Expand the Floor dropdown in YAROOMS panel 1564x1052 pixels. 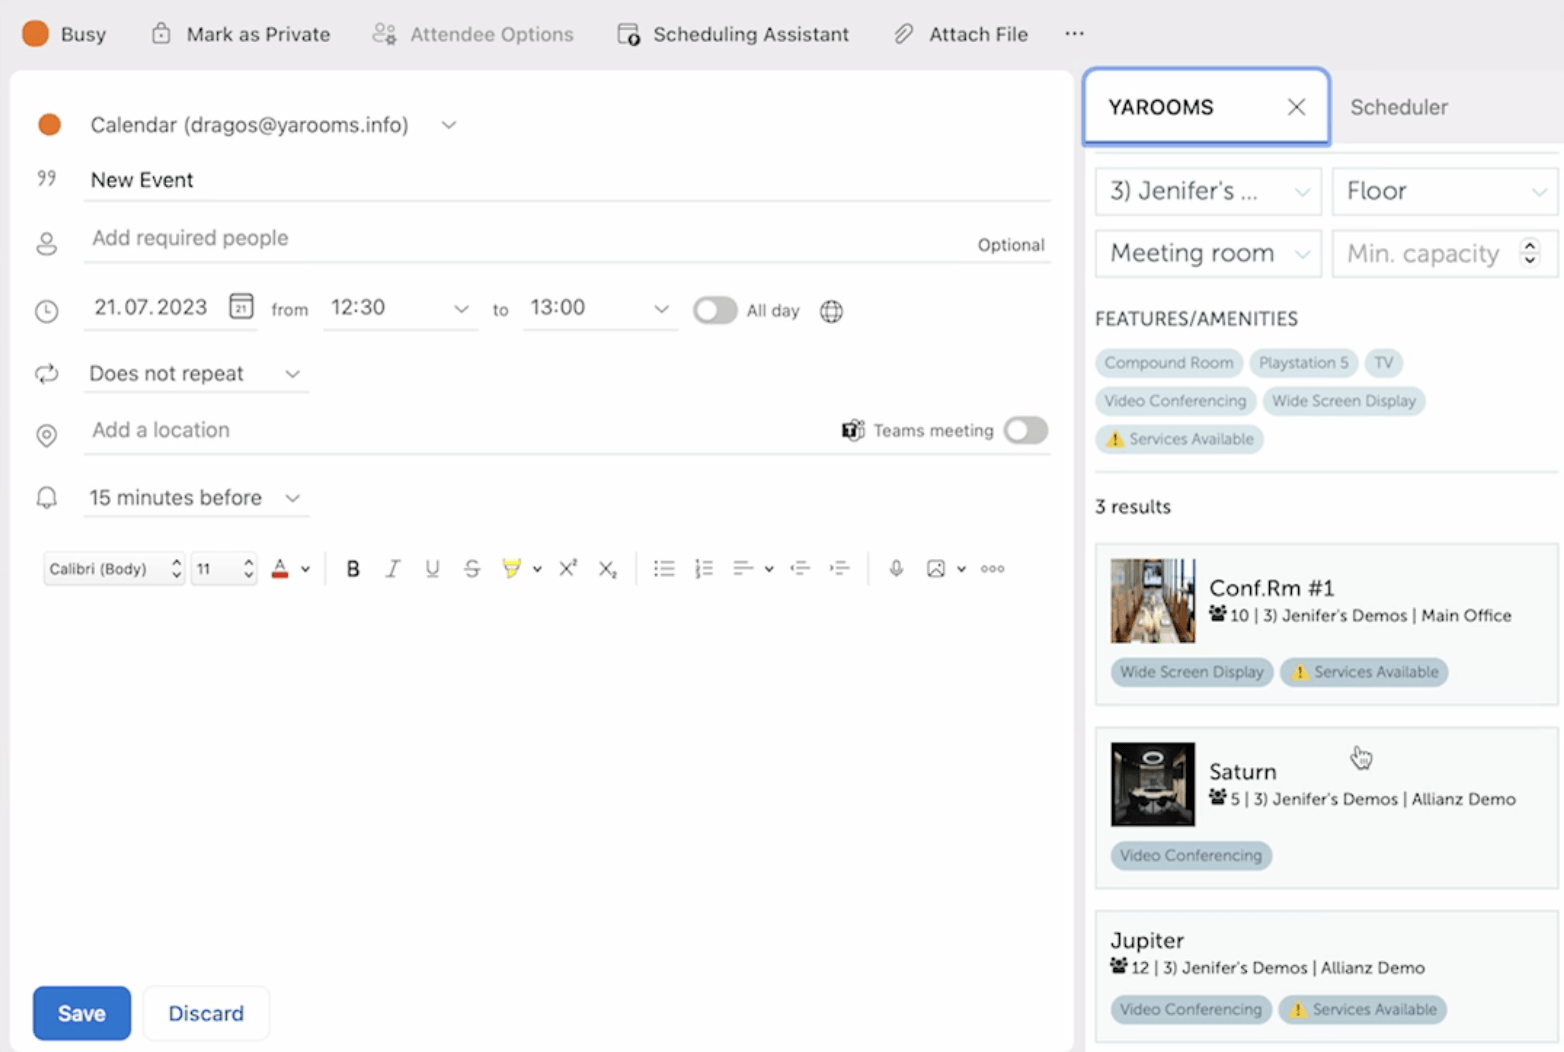(1540, 191)
